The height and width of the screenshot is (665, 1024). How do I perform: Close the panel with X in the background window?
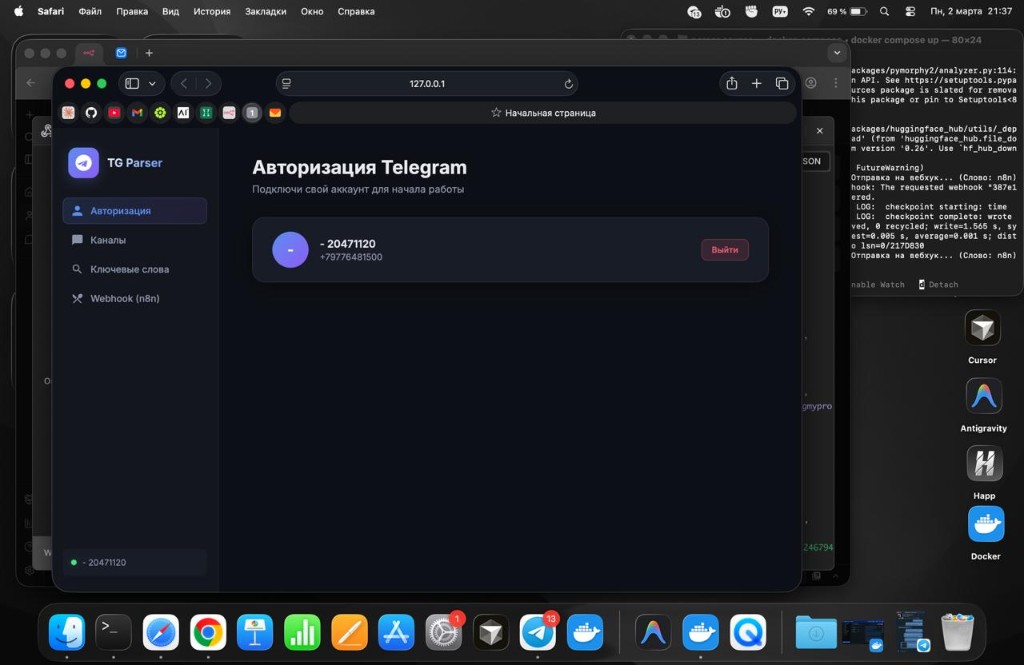(x=820, y=131)
